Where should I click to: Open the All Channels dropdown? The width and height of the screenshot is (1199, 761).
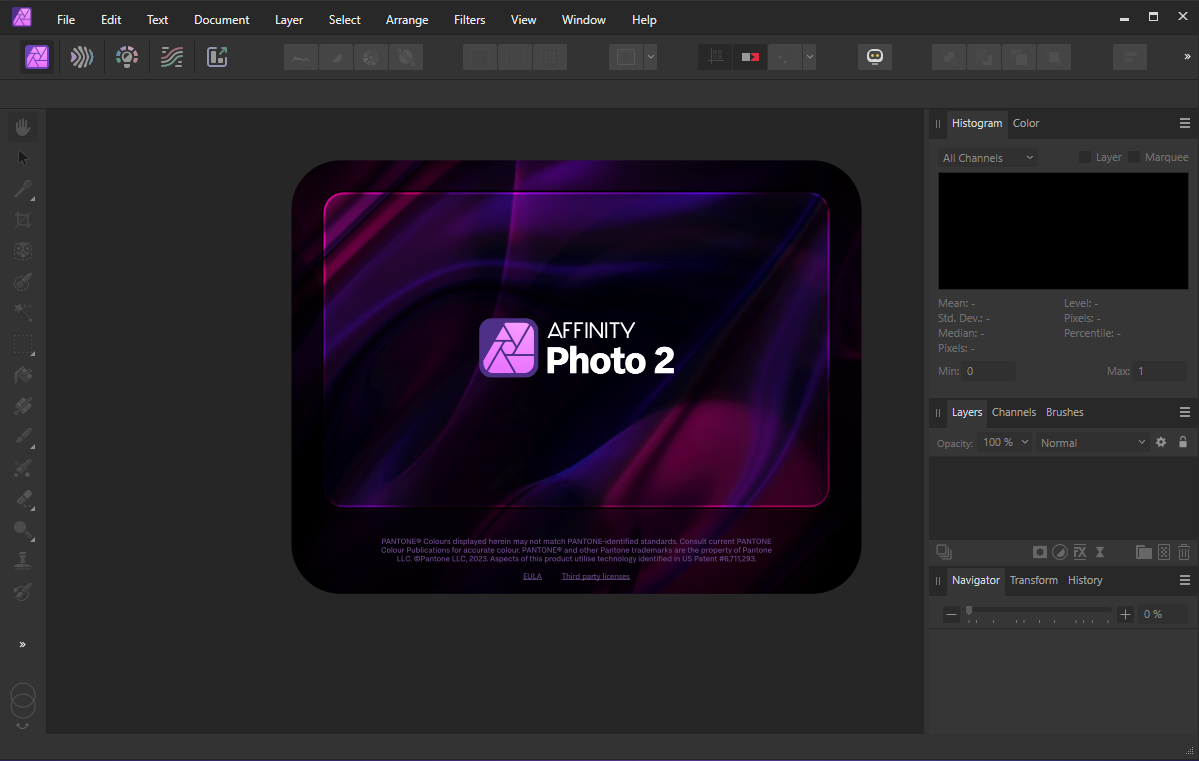(x=987, y=158)
